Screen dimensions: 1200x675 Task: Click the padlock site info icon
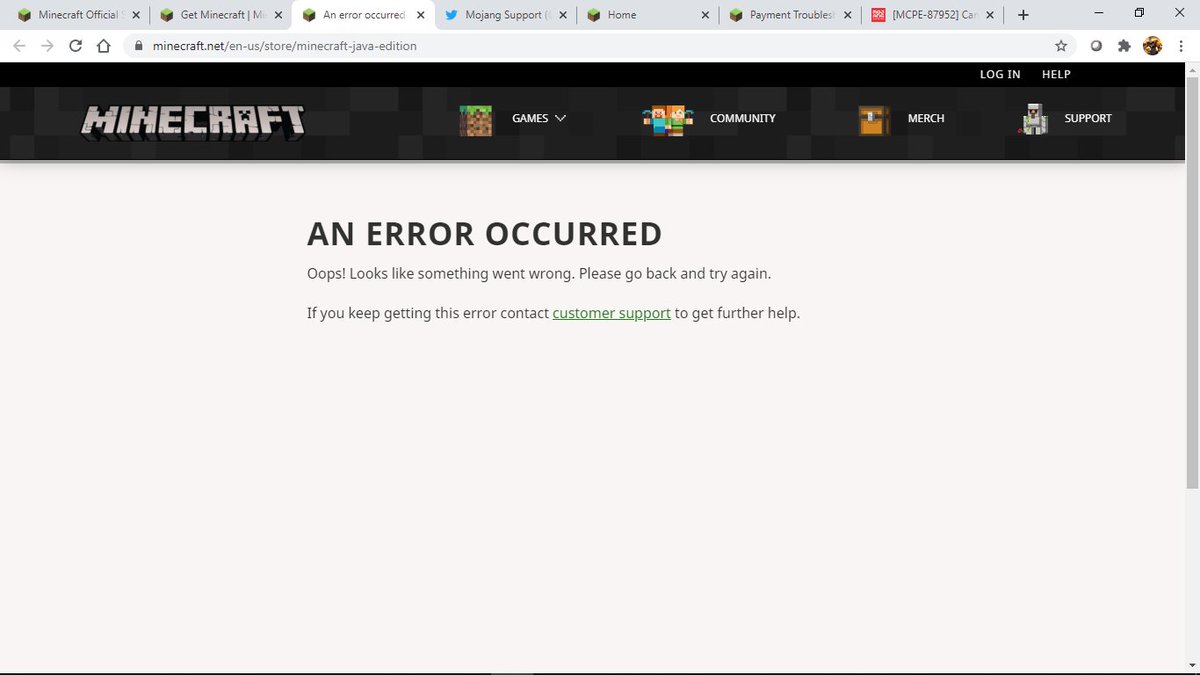(x=138, y=46)
